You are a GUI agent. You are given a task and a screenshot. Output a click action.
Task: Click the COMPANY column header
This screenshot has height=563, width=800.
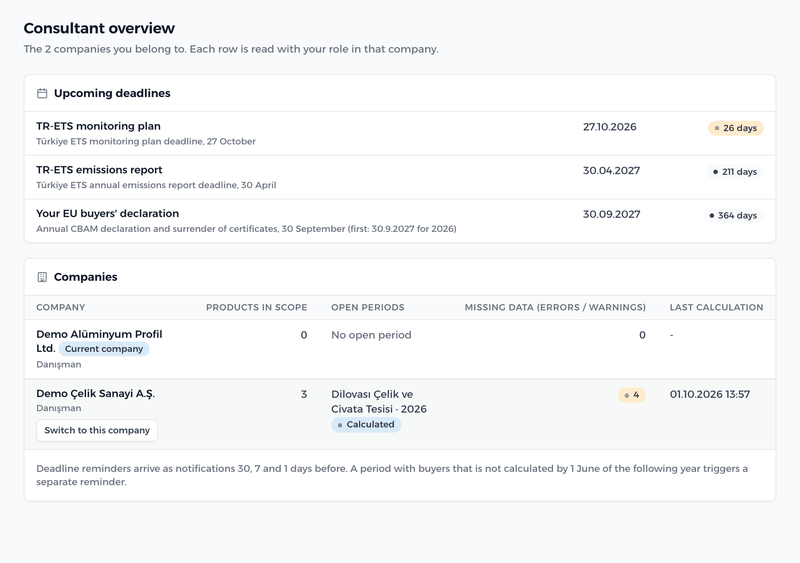[x=61, y=307]
